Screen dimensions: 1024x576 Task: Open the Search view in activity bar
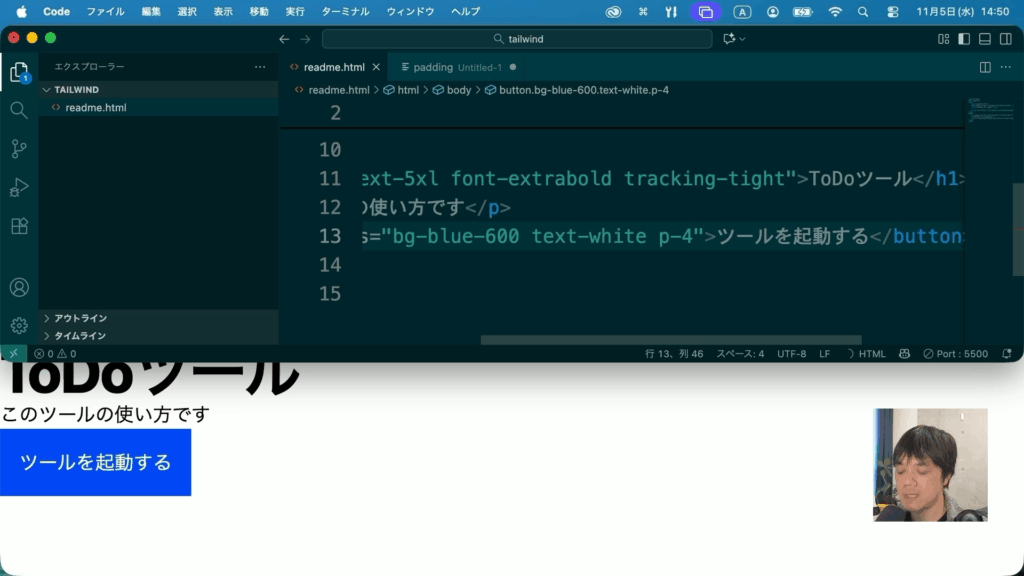click(x=18, y=110)
